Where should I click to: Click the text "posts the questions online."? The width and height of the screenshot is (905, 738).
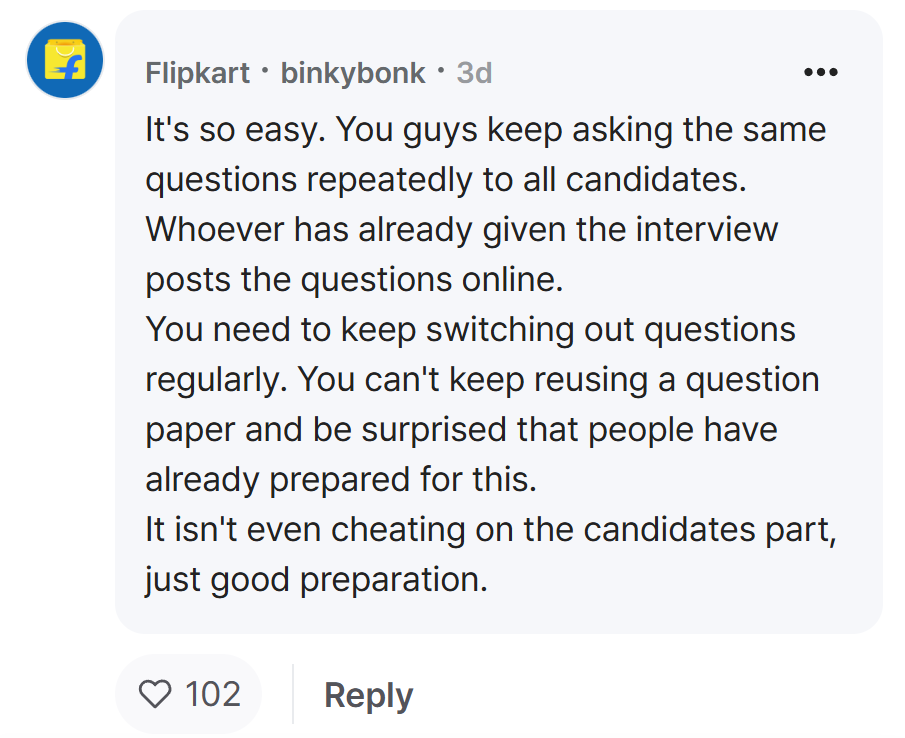(x=354, y=280)
